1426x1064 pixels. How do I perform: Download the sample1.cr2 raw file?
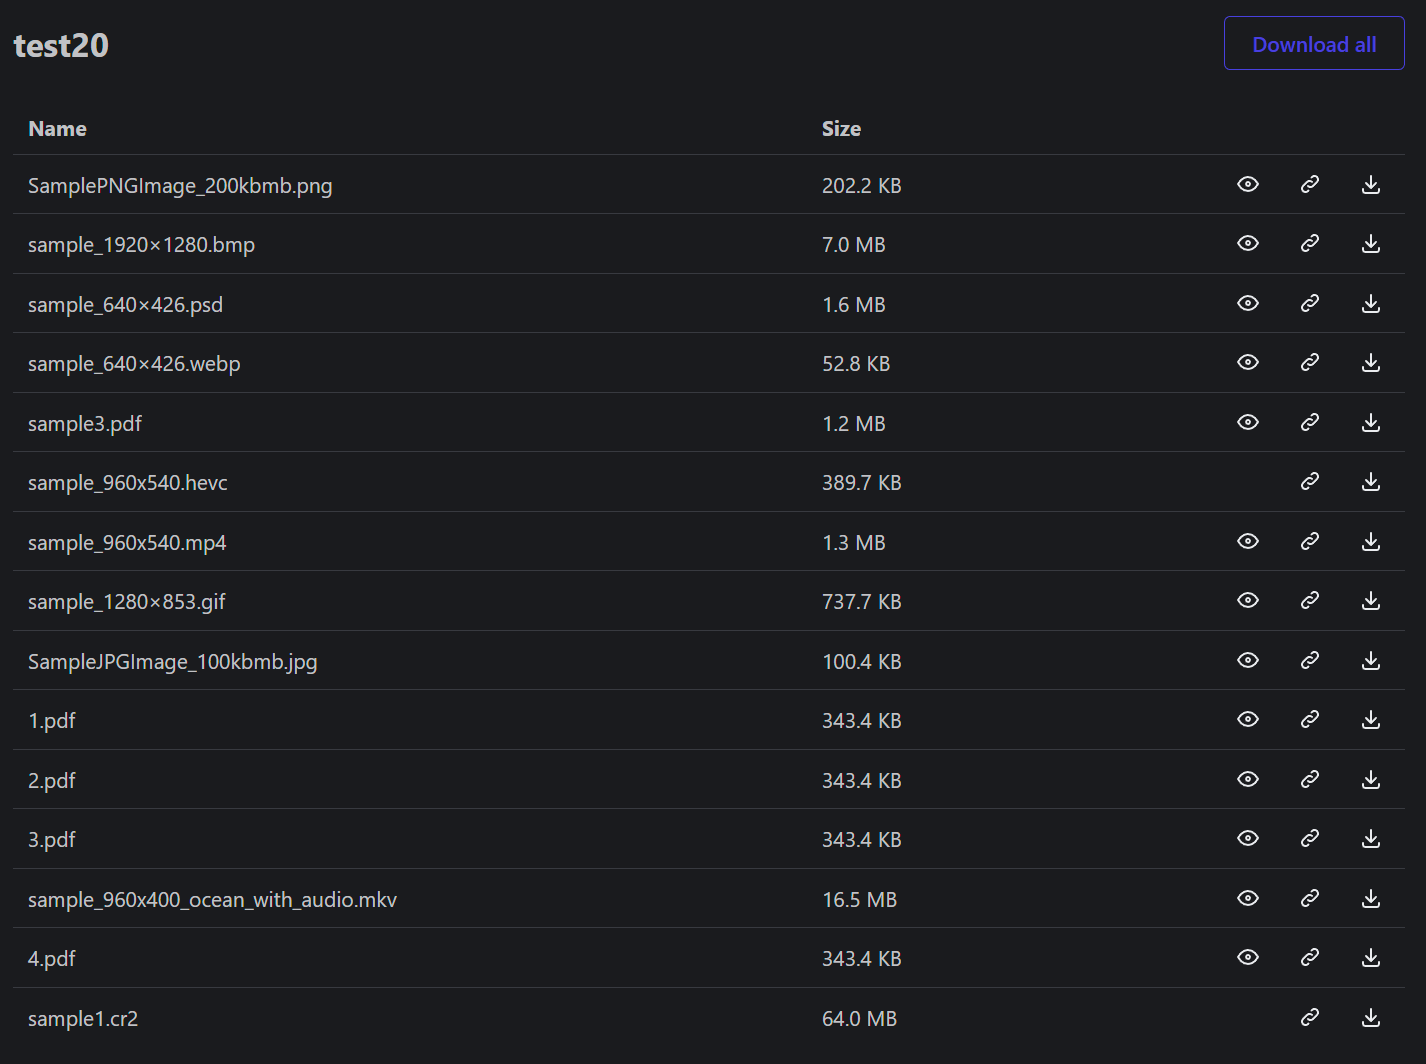1370,1017
